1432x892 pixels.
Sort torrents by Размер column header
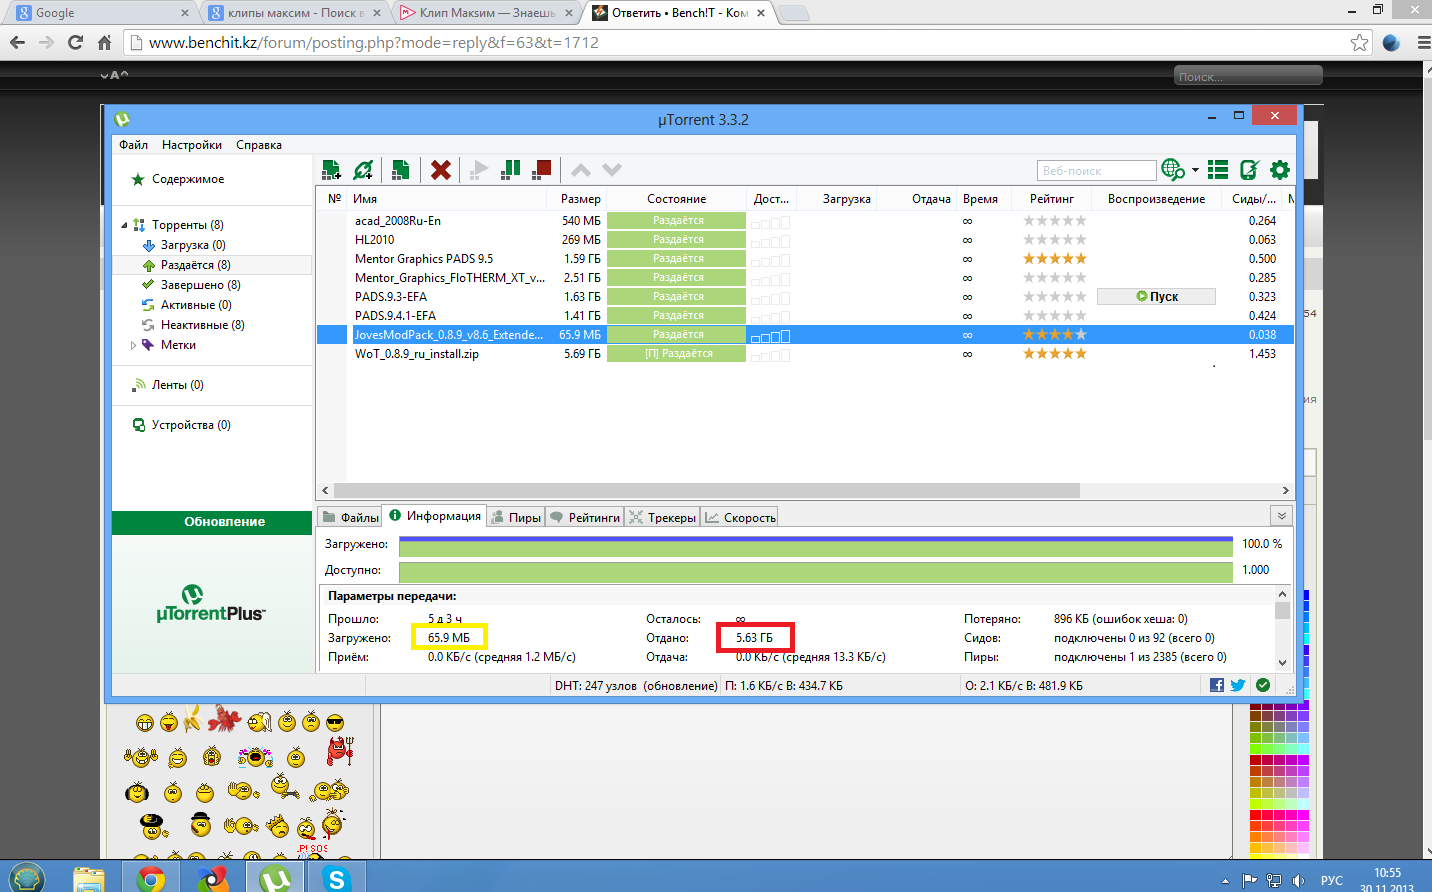point(580,199)
